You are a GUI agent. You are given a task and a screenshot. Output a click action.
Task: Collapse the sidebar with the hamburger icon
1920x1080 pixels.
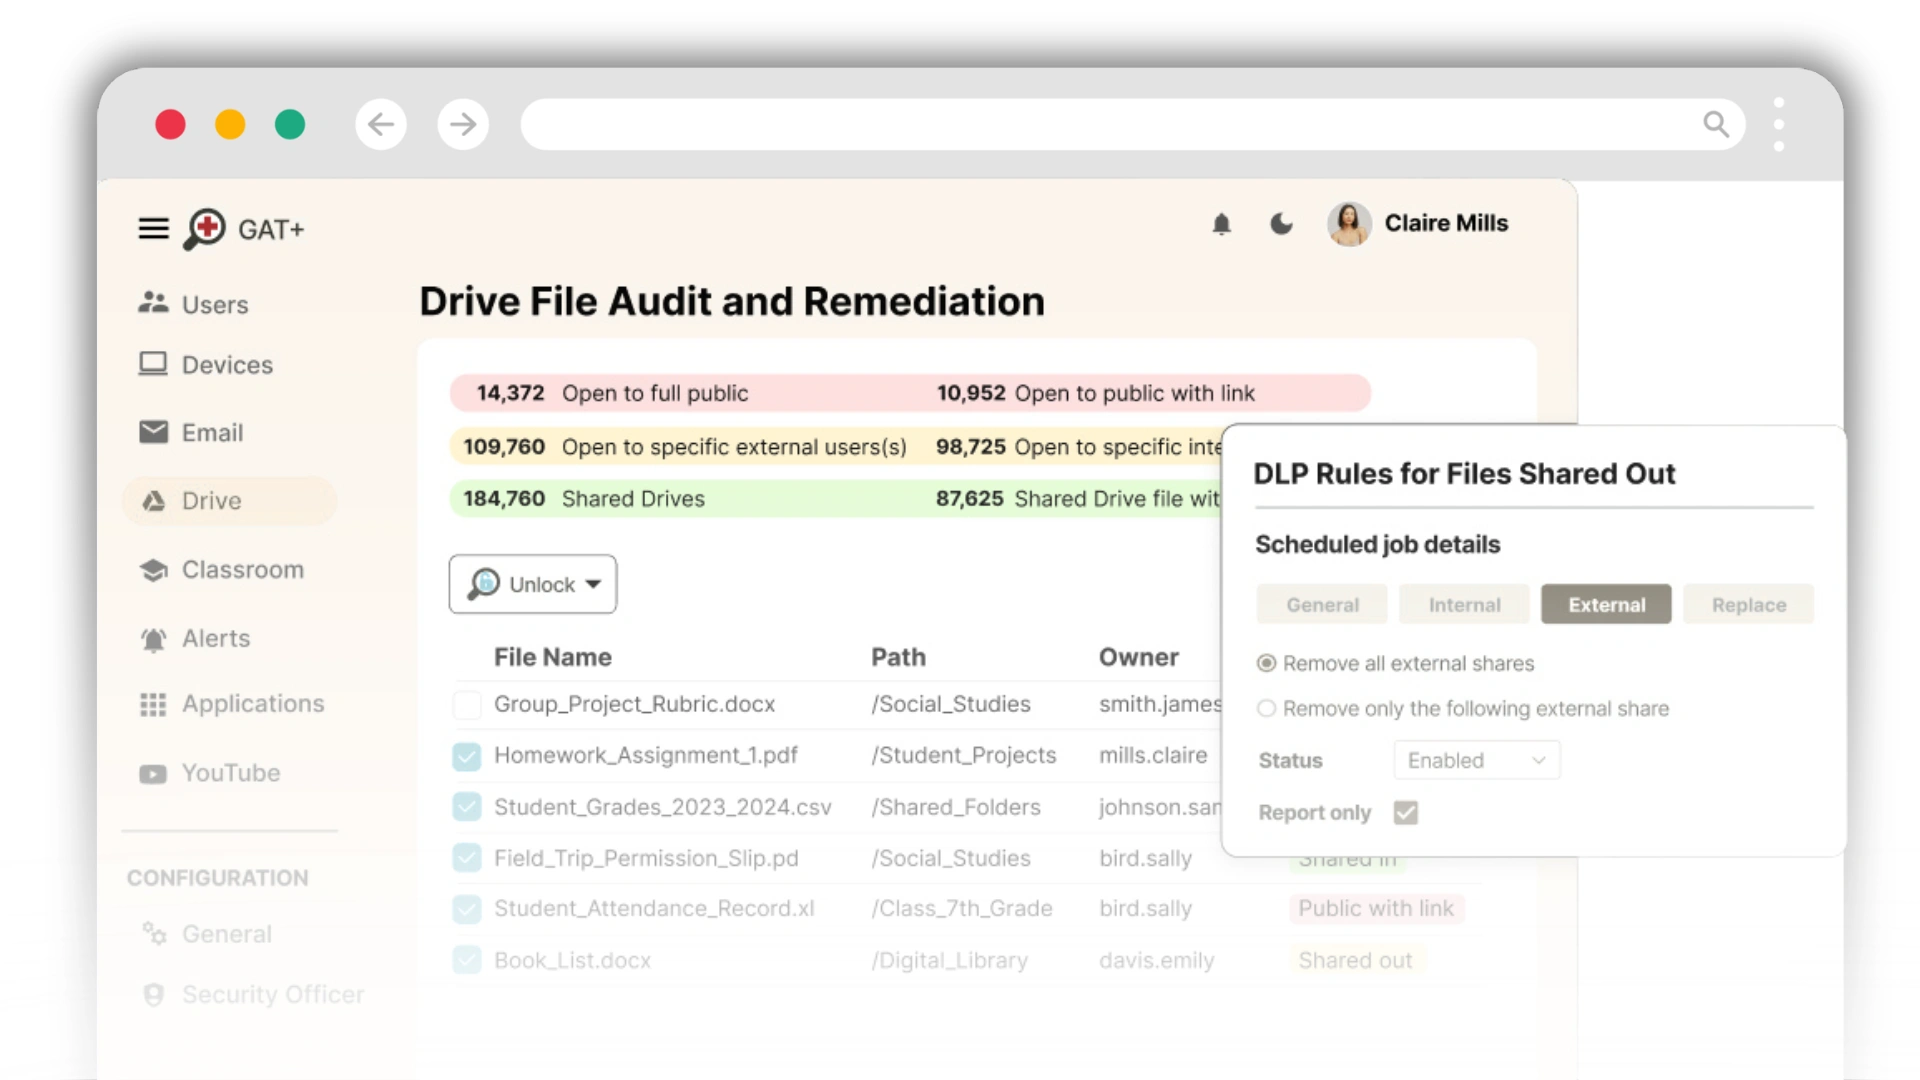click(153, 228)
